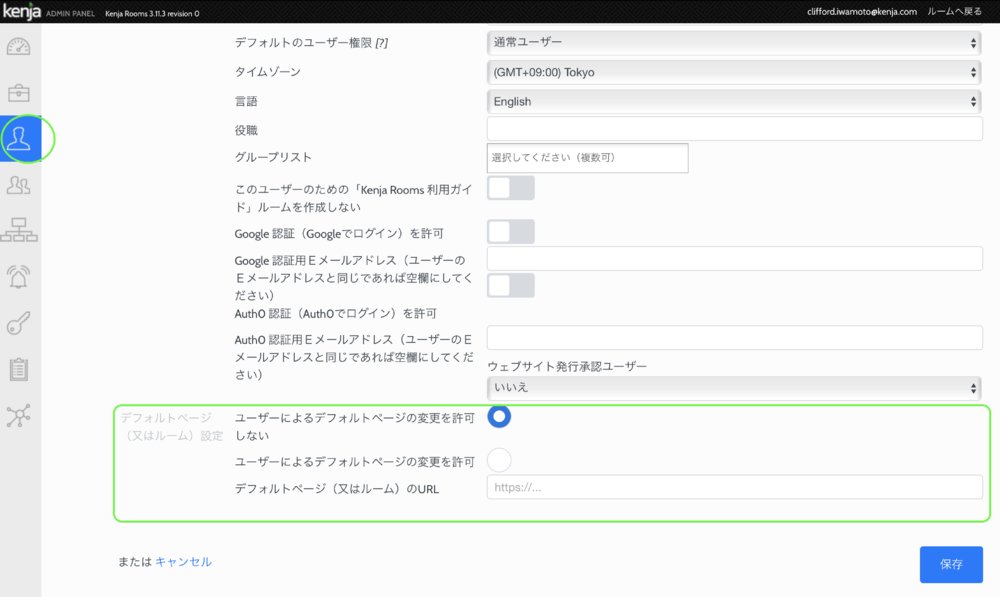Image resolution: width=1000 pixels, height=597 pixels.
Task: Open the alarm bell icon in sidebar
Action: pyautogui.click(x=18, y=277)
